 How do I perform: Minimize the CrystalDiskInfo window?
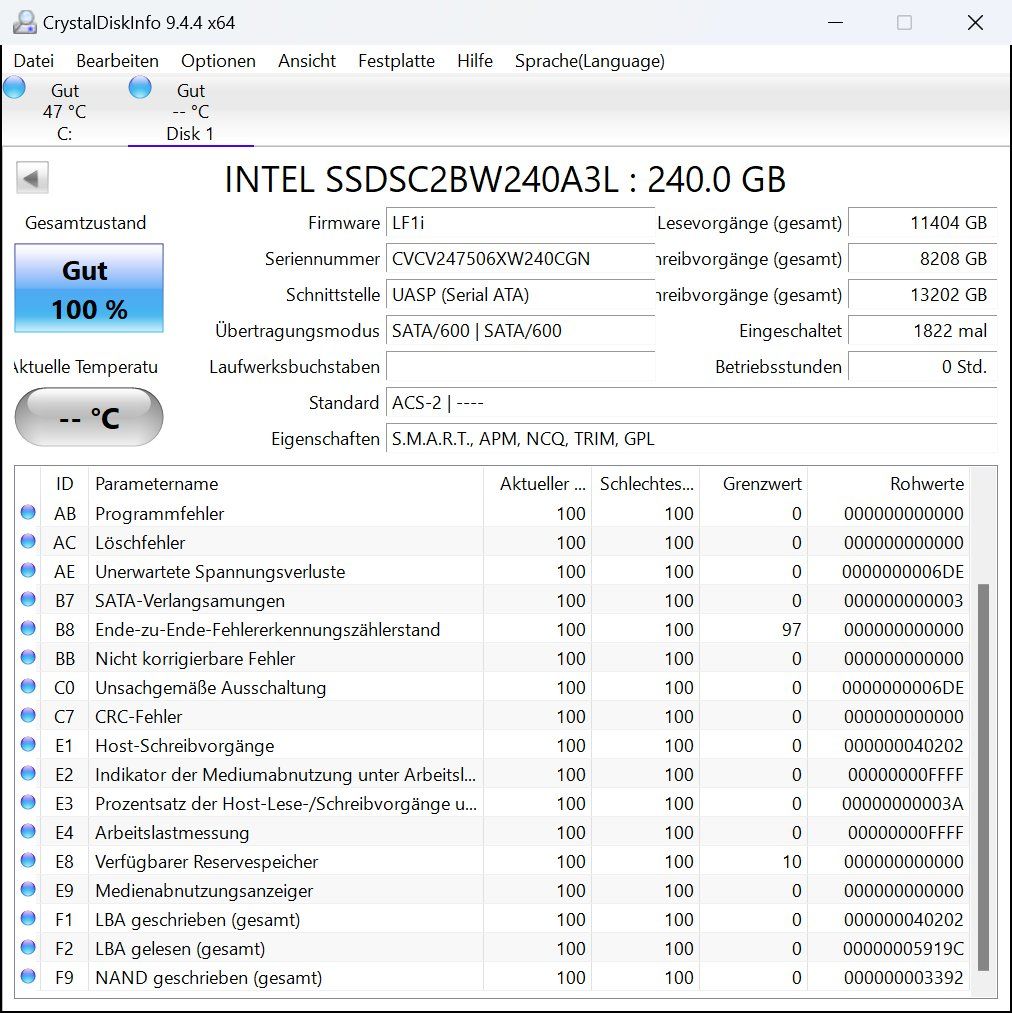836,23
